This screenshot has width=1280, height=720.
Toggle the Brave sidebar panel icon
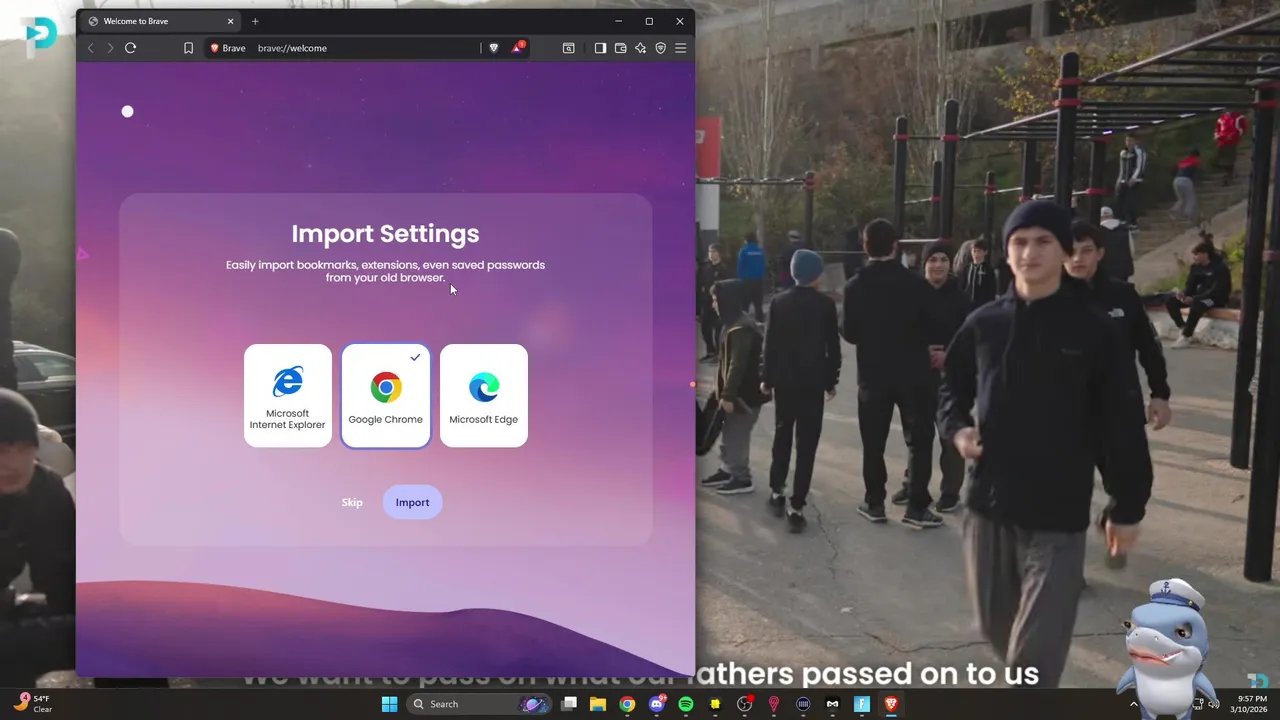(x=600, y=48)
